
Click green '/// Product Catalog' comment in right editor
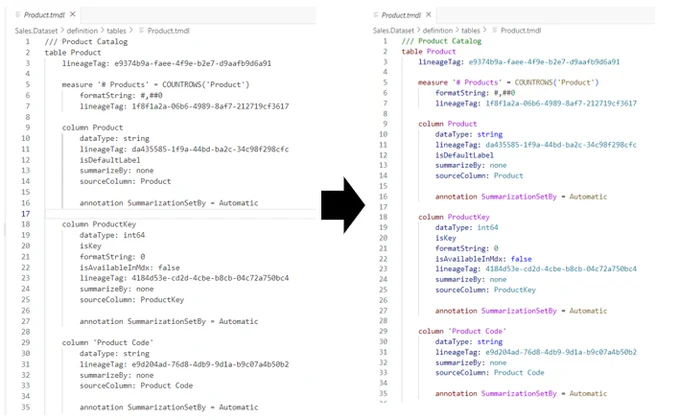point(441,41)
